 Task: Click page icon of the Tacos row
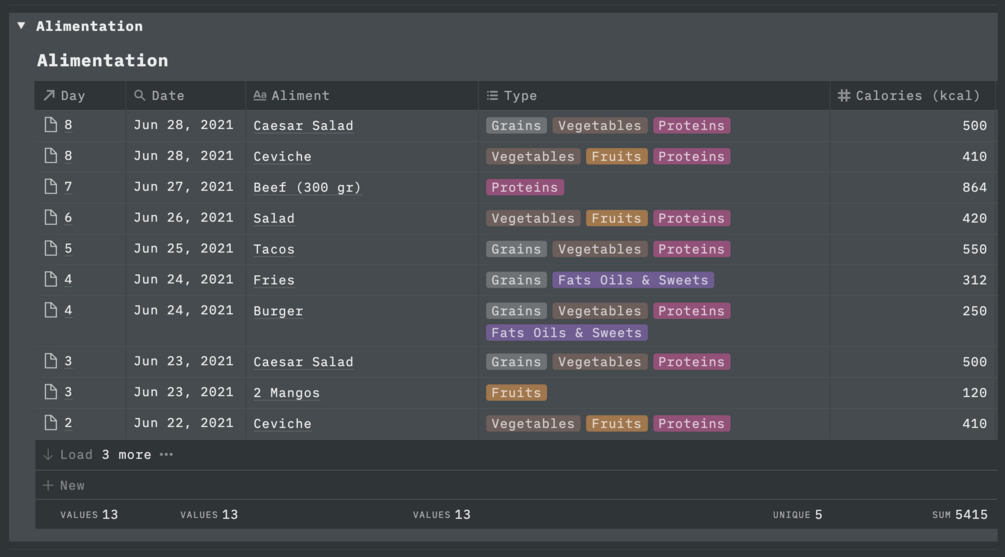[51, 249]
